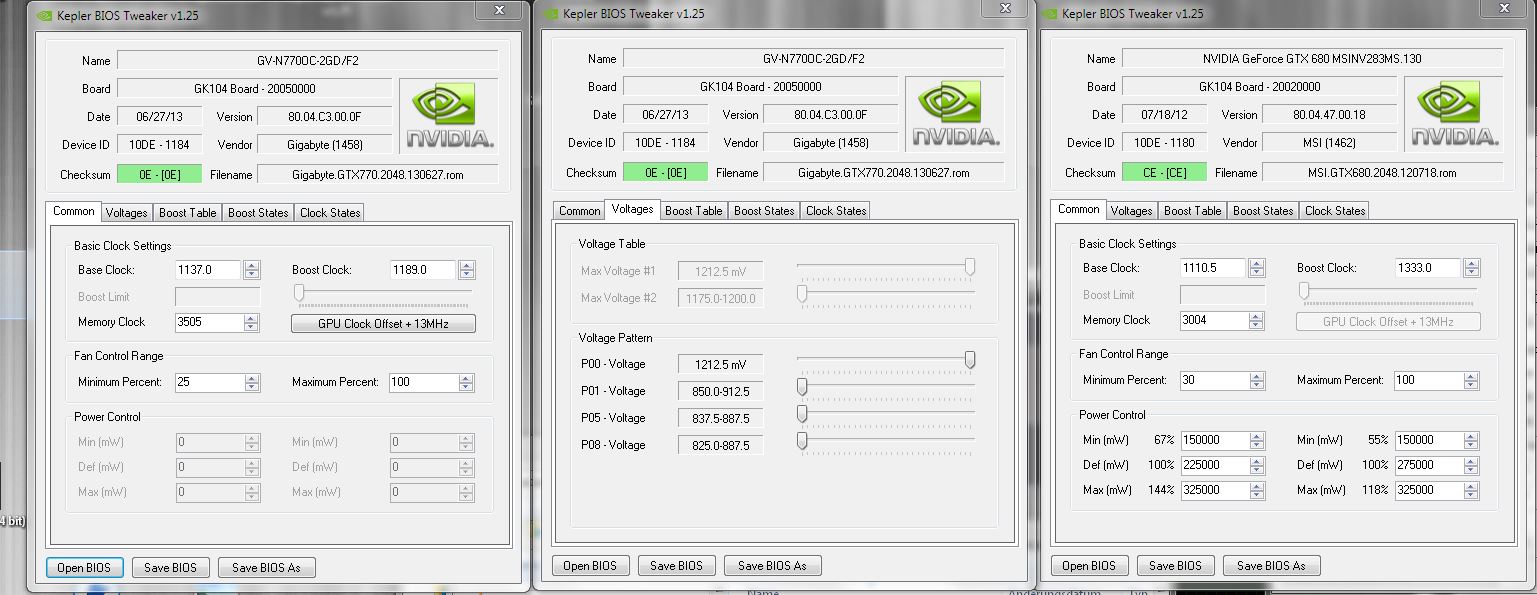Click GPU Clock Offset +13MHz button in left window
Screen dimensions: 1537x595
[383, 324]
